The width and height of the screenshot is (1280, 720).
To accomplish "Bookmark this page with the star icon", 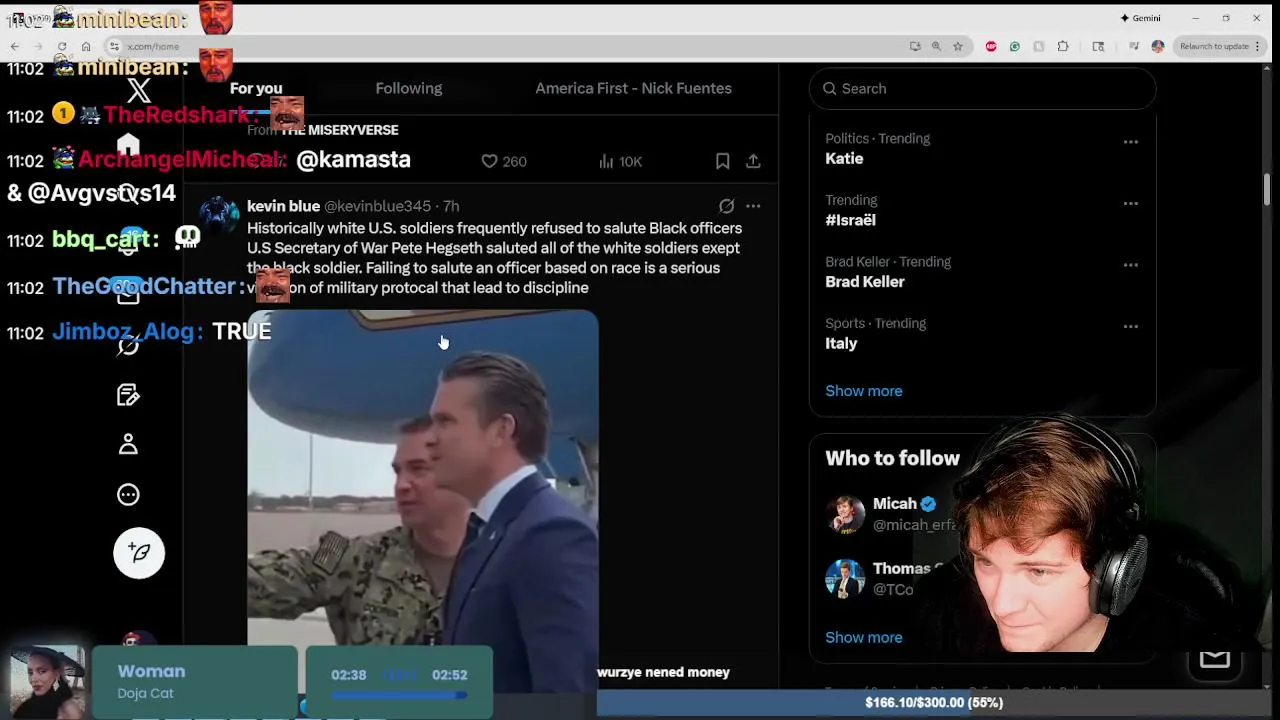I will point(958,46).
